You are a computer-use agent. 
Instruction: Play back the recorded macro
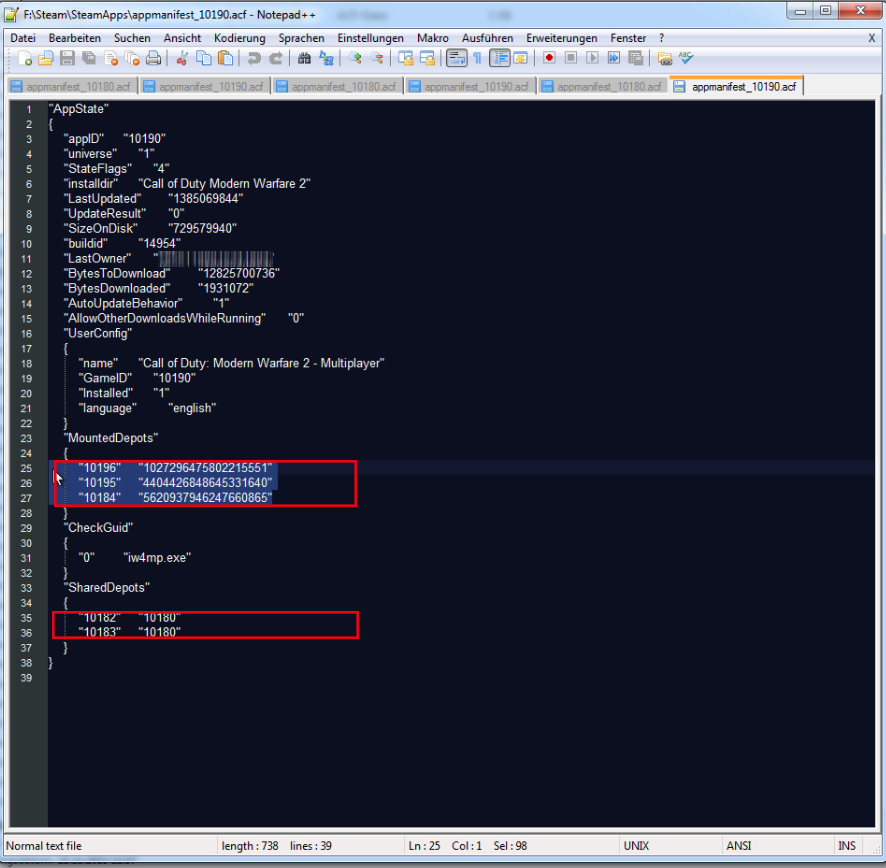pyautogui.click(x=592, y=58)
